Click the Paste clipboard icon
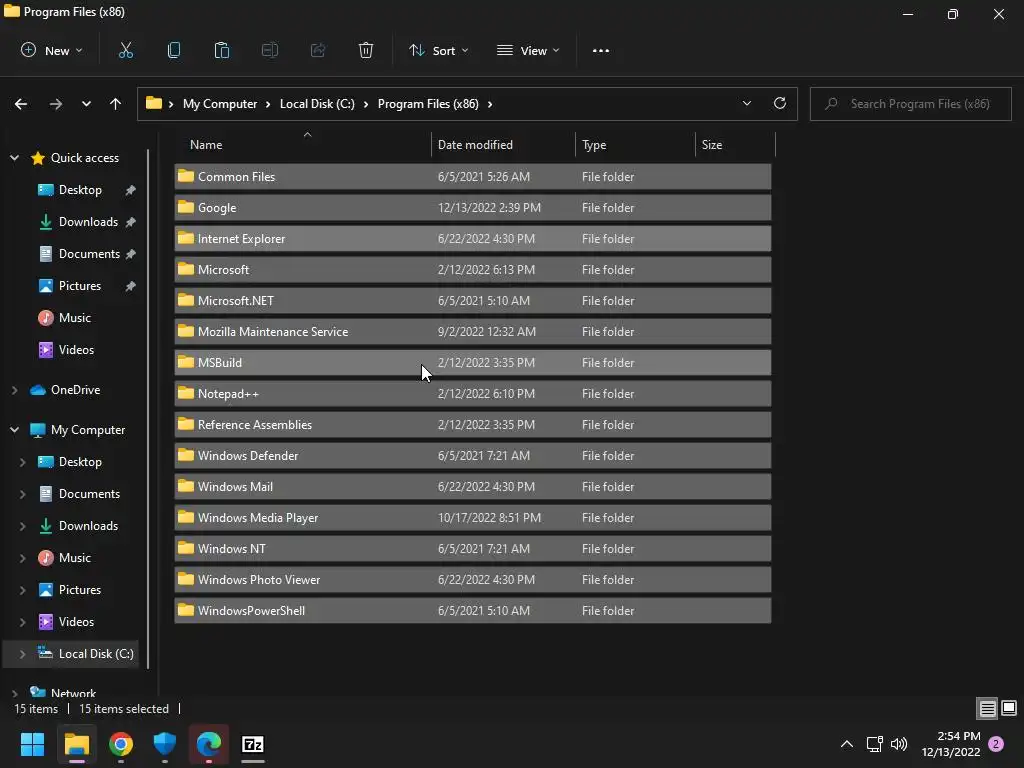This screenshot has height=768, width=1024. [x=221, y=50]
